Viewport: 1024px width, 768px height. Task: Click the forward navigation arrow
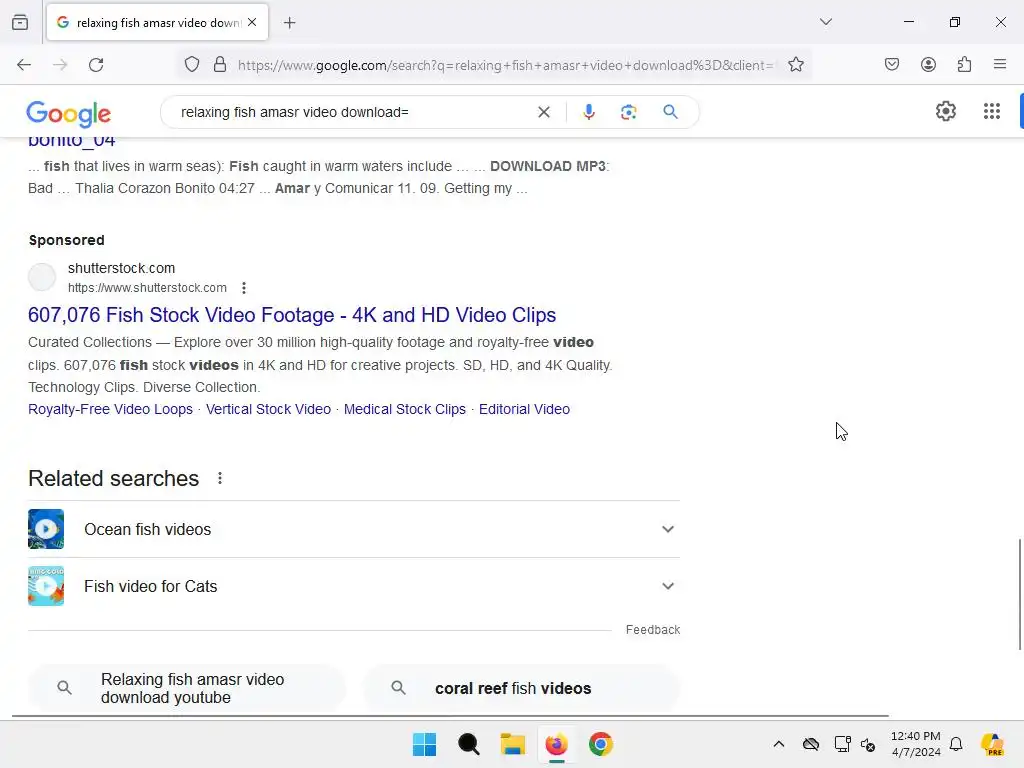click(x=60, y=65)
